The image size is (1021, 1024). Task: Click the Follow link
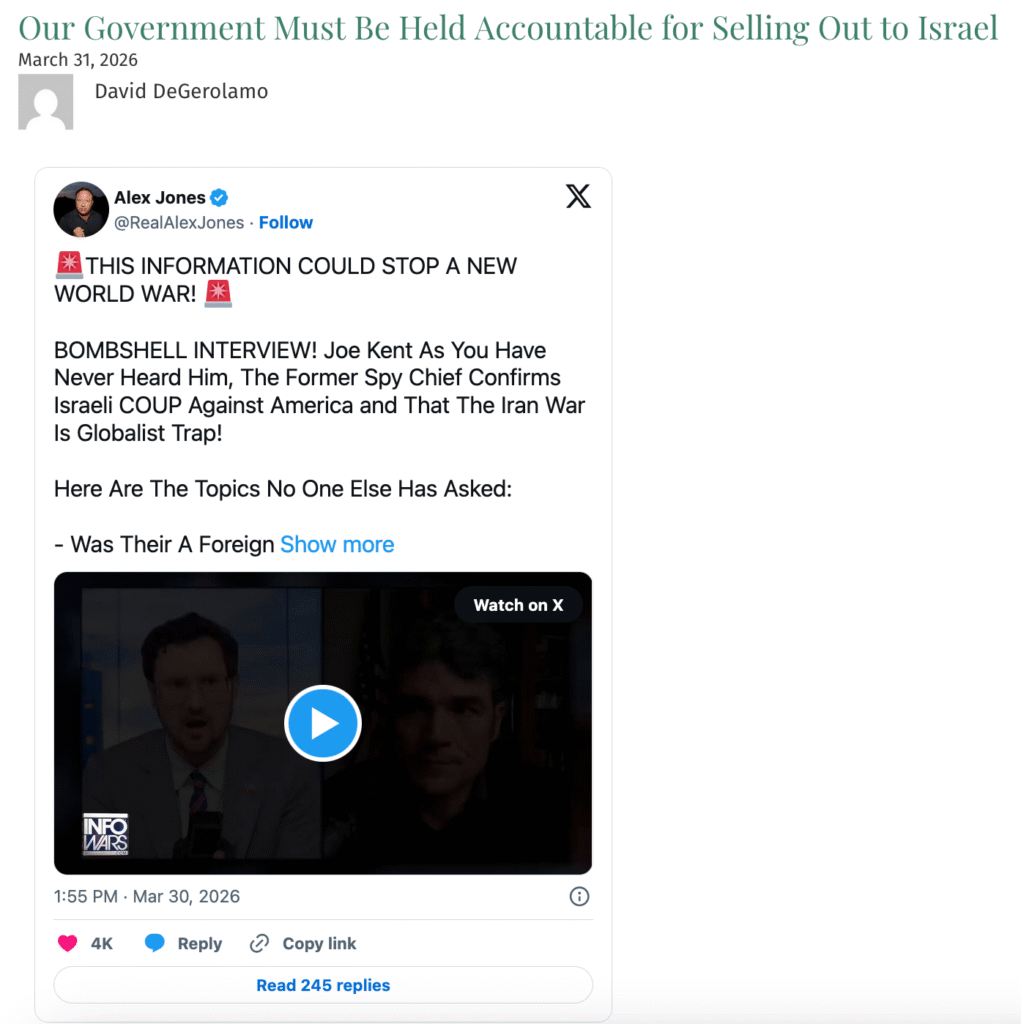285,223
